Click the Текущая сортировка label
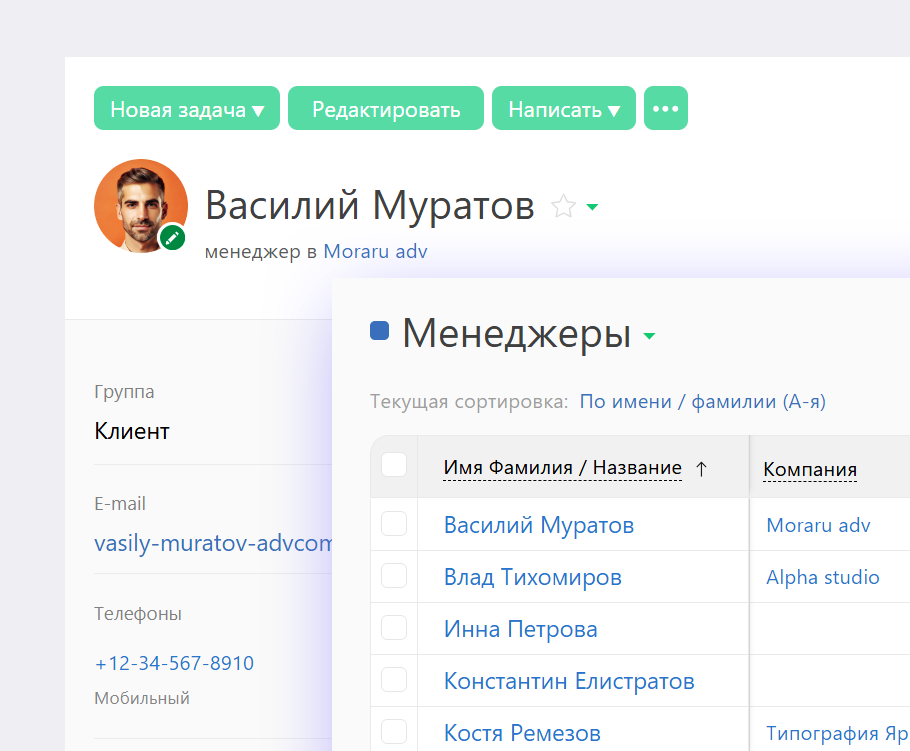910x751 pixels. pos(469,402)
